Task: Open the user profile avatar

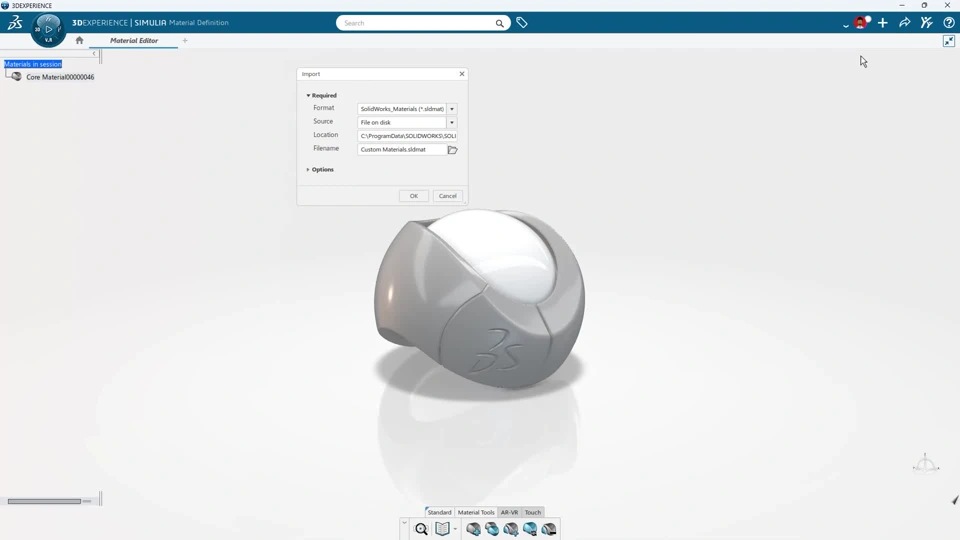Action: tap(861, 23)
